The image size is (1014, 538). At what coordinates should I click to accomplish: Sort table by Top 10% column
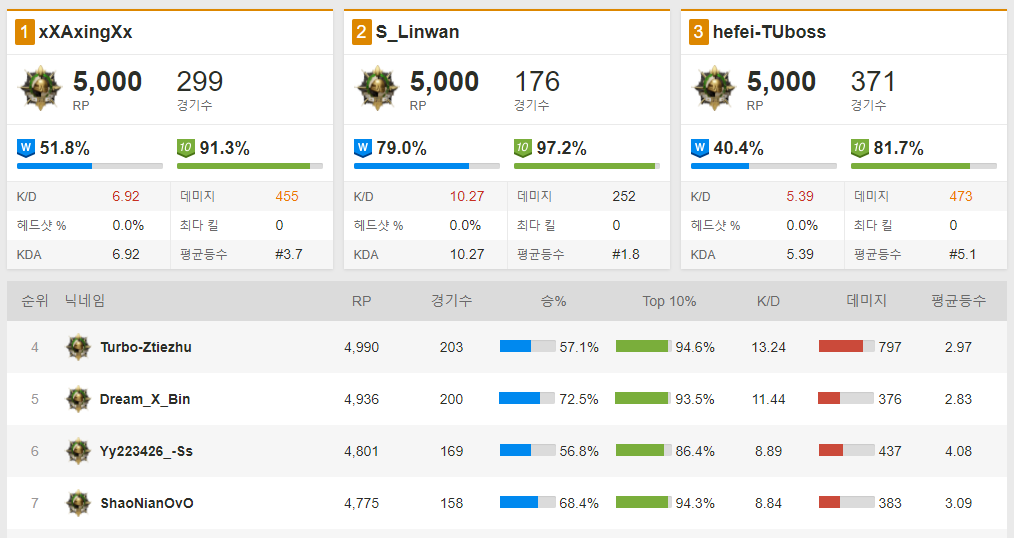pos(669,301)
